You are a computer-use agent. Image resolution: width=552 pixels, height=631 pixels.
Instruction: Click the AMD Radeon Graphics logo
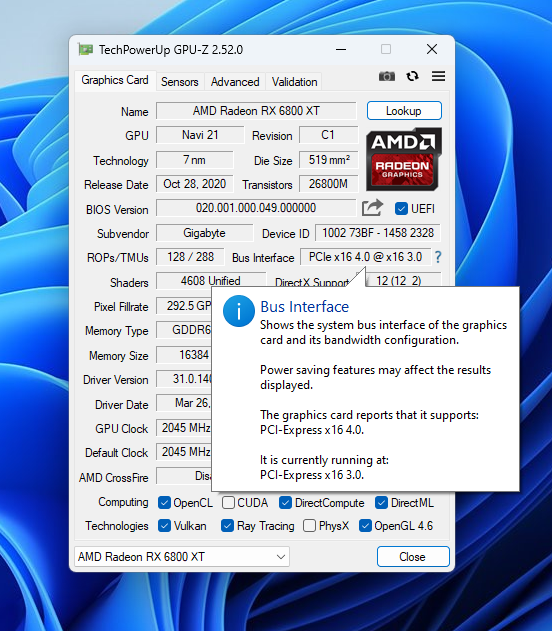[404, 159]
